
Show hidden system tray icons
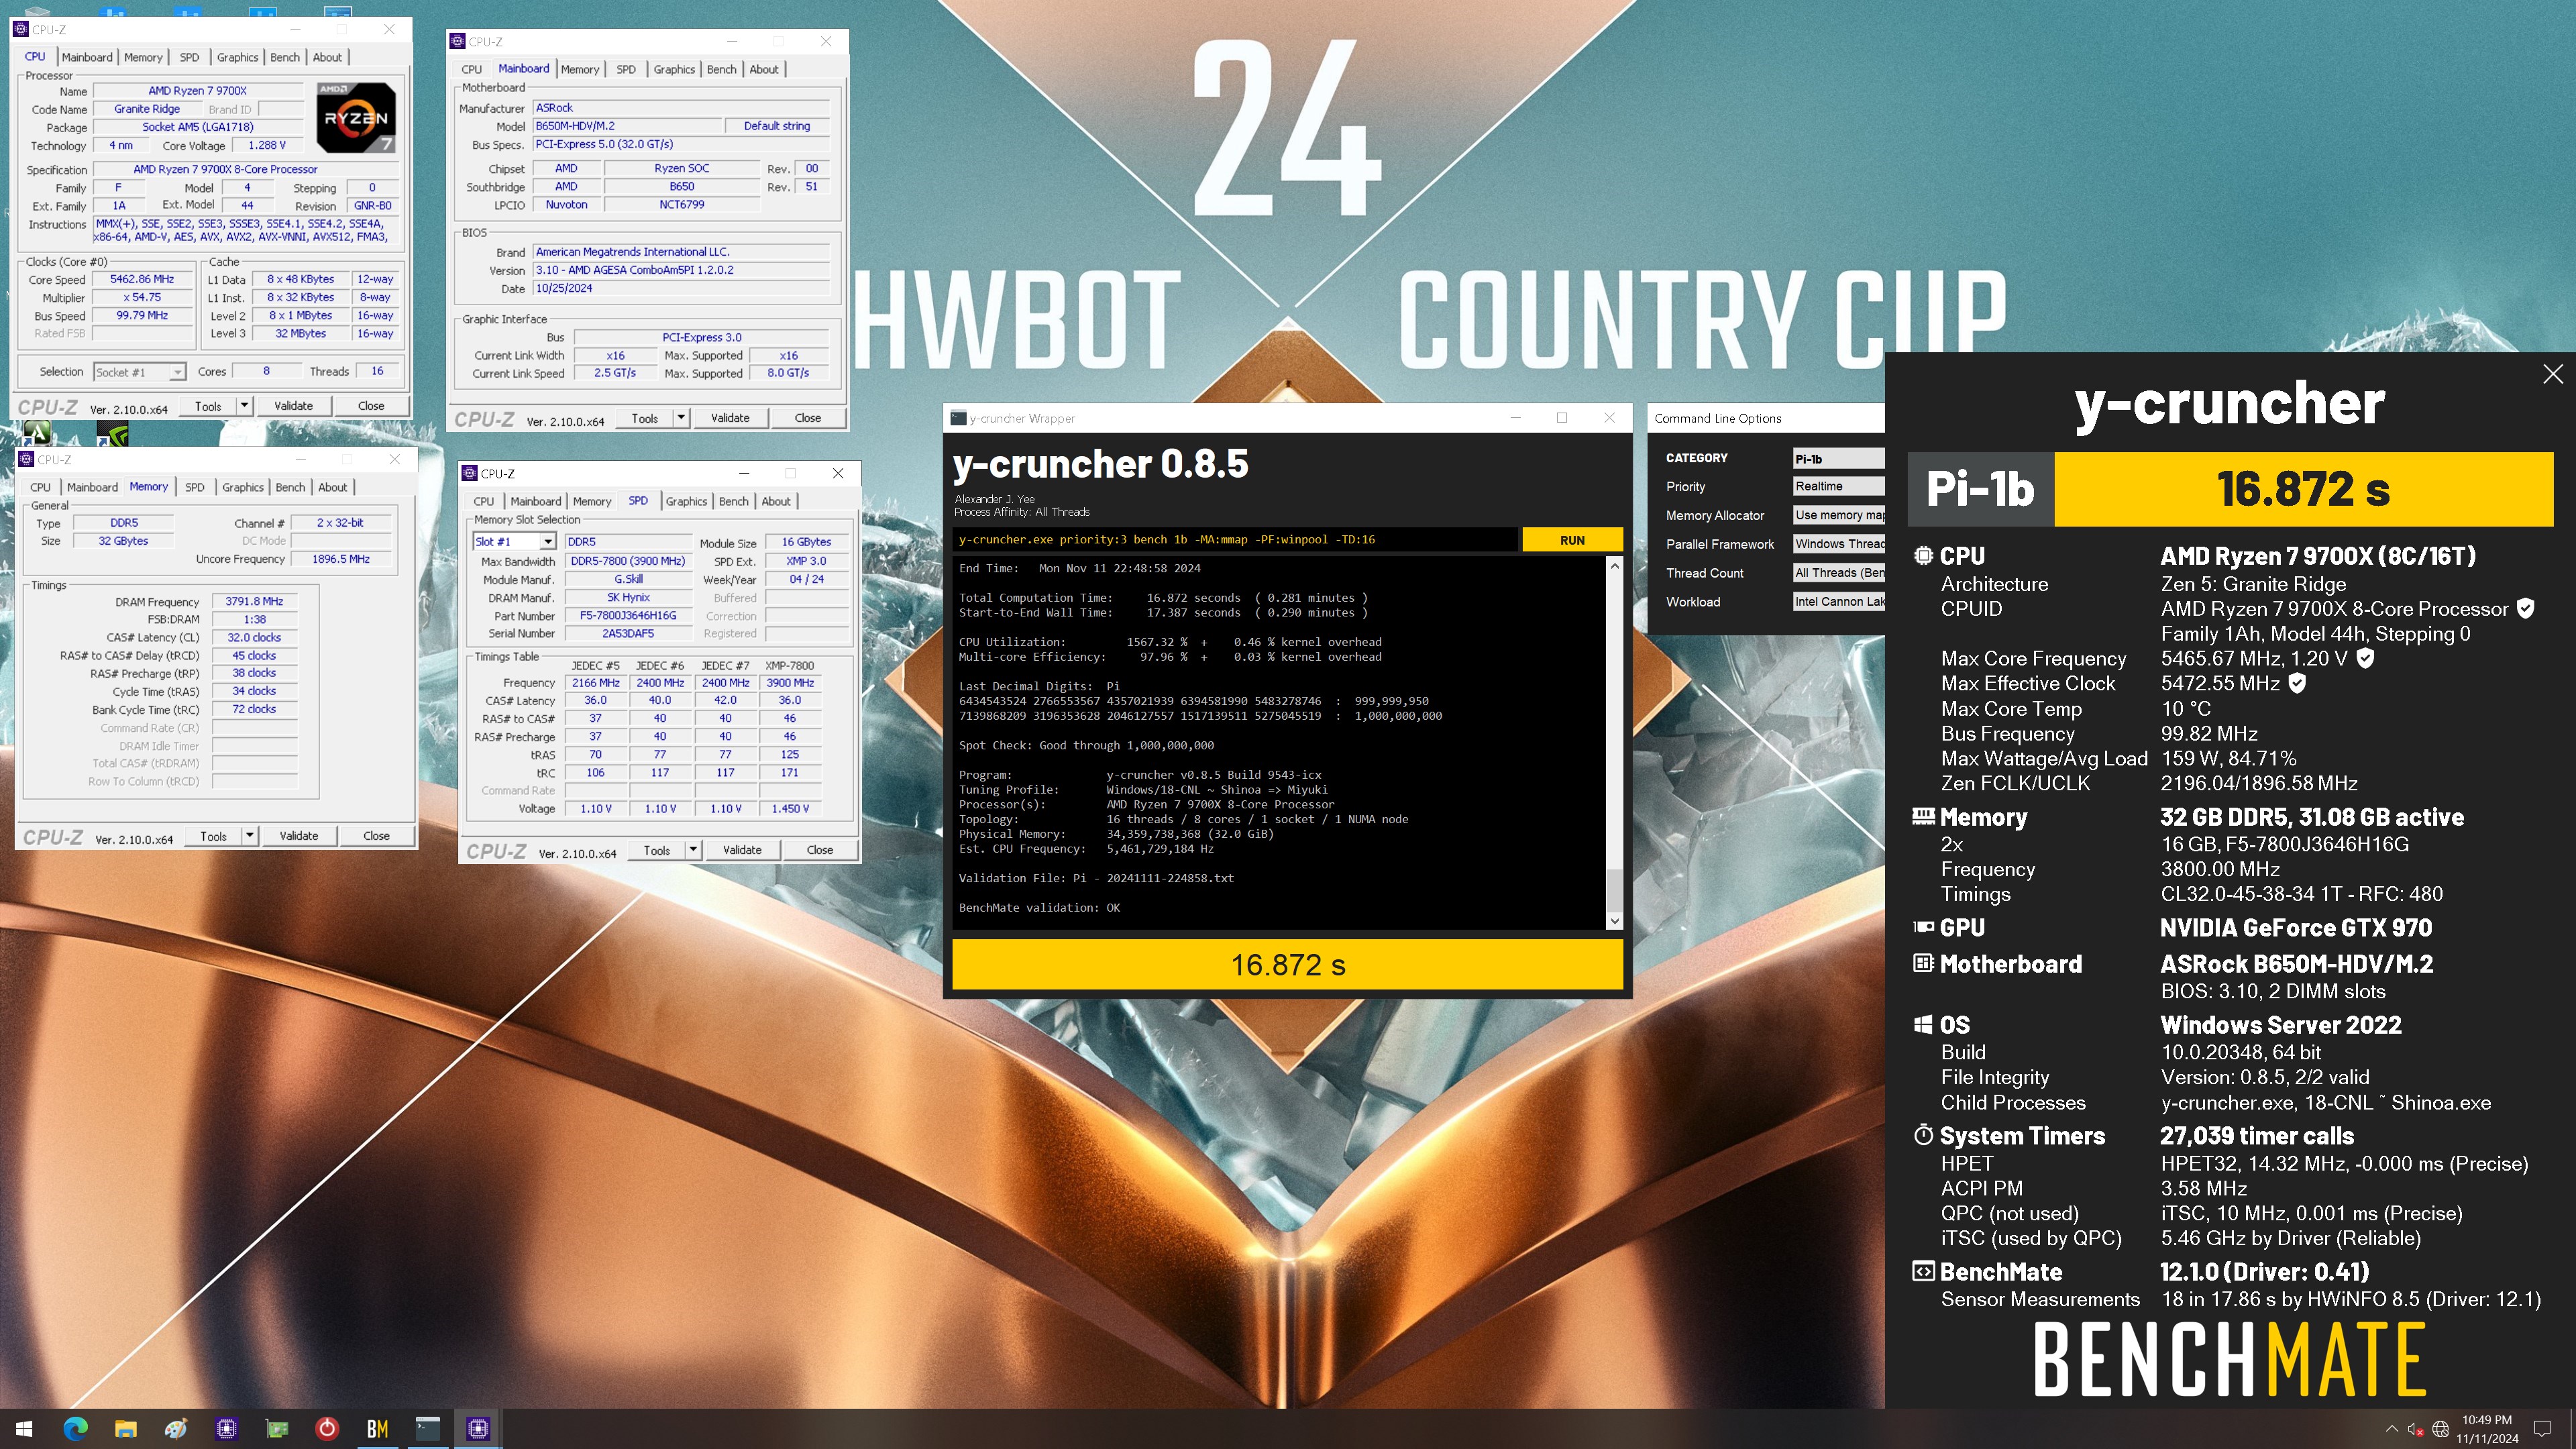(x=2391, y=1429)
